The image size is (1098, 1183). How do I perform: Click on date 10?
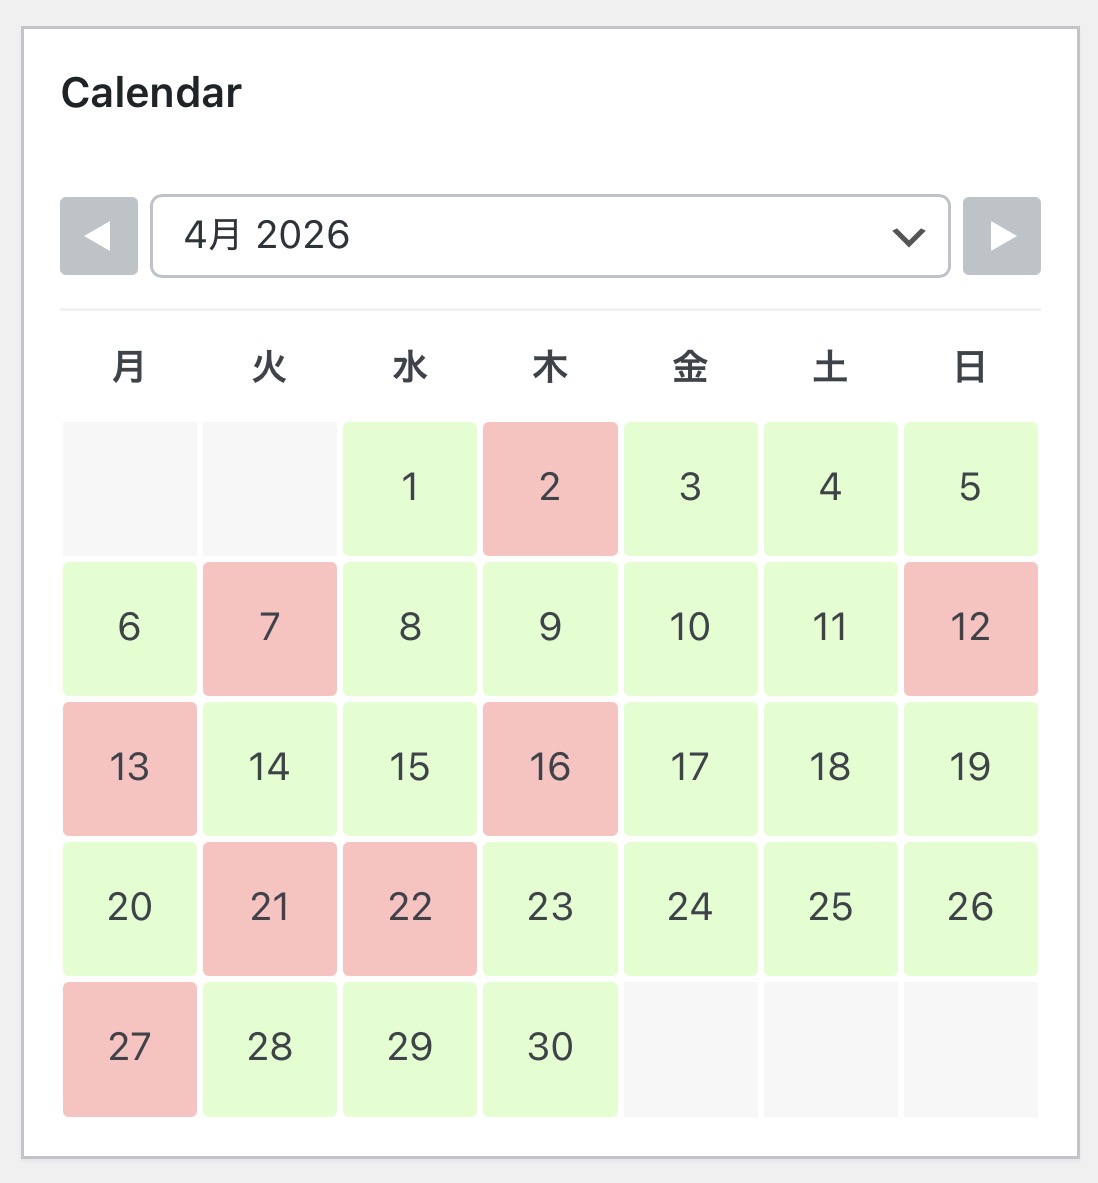point(690,628)
